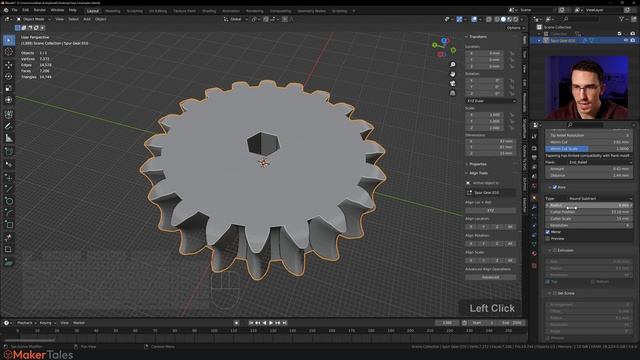Select the Cursor tool
This screenshot has height=360, width=640.
[9, 52]
